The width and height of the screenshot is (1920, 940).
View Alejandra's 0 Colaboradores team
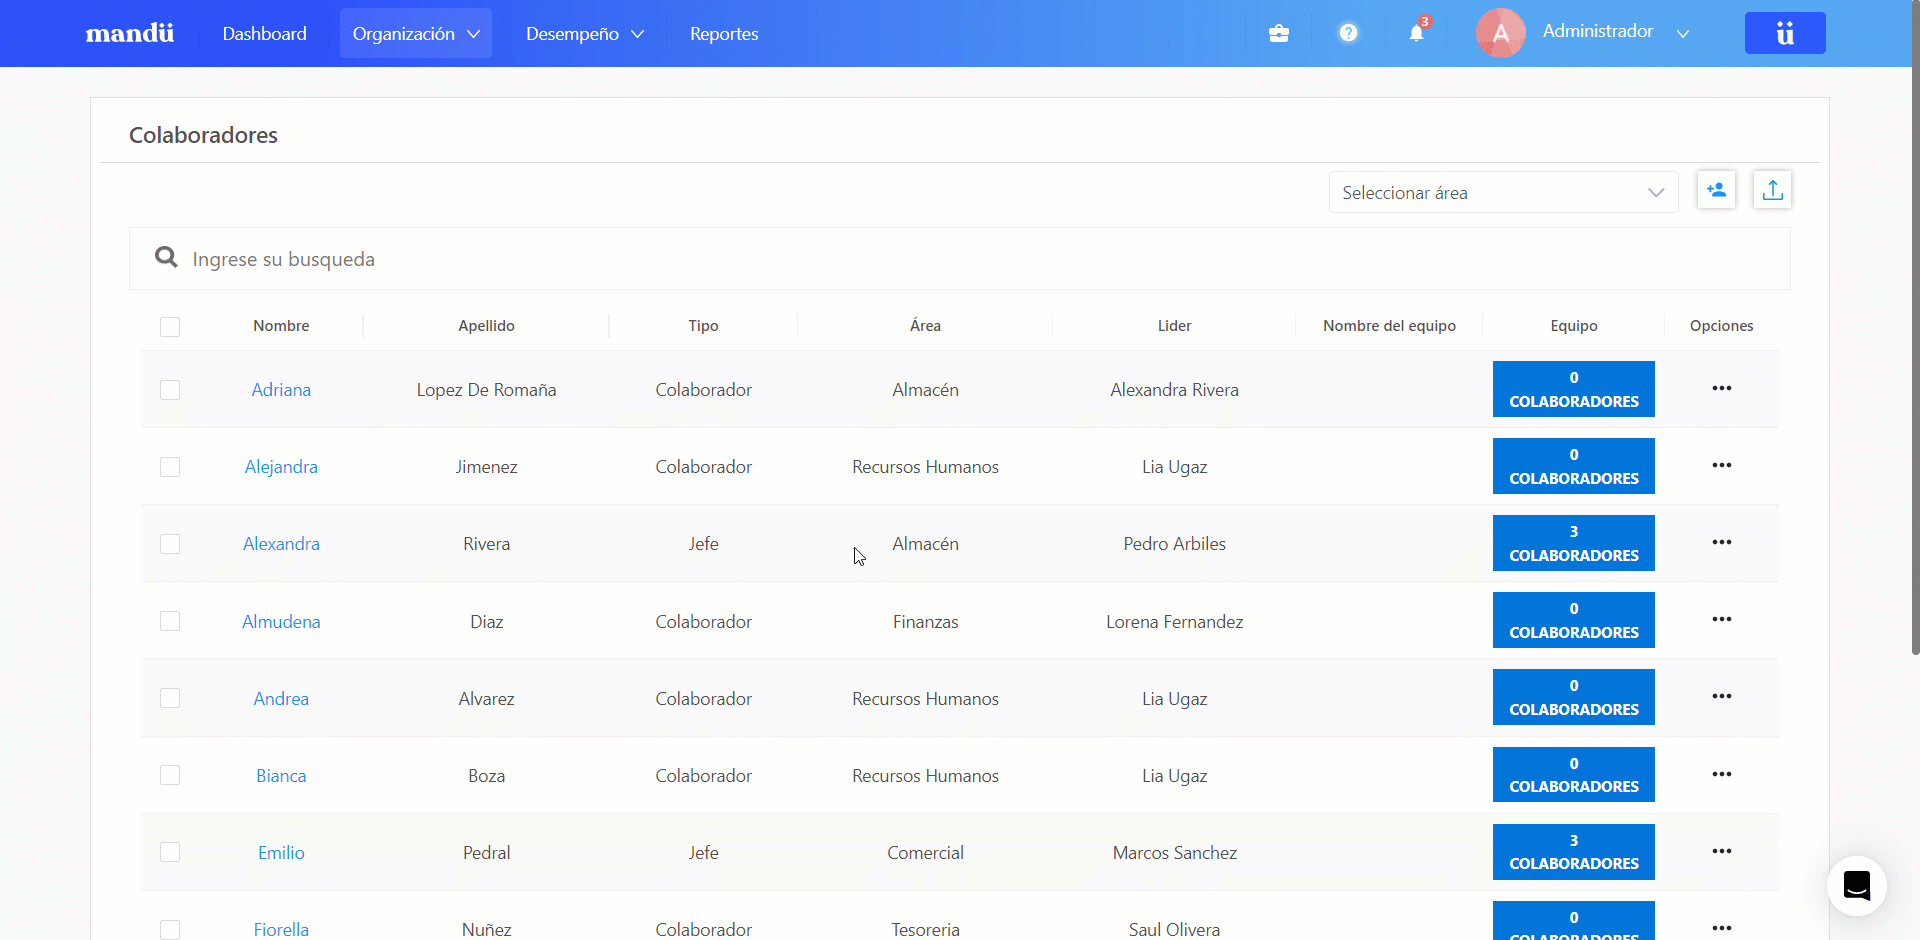tap(1573, 466)
